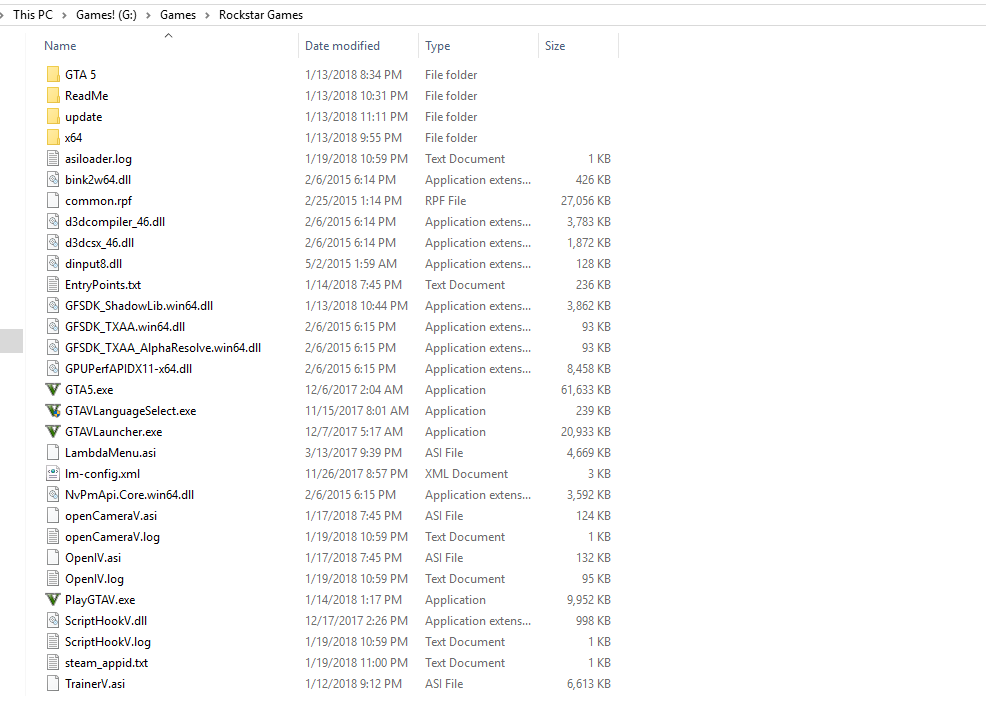This screenshot has width=986, height=715.
Task: Click the PlayGTAV.exe application icon
Action: (53, 600)
